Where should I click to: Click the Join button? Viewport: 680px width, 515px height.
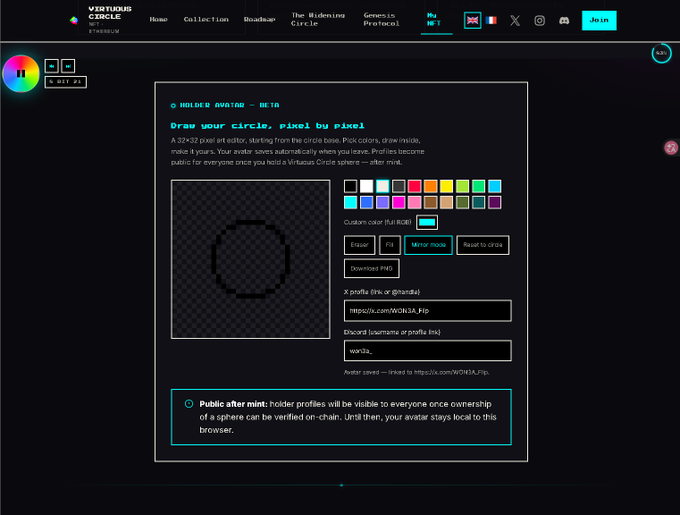tap(599, 20)
